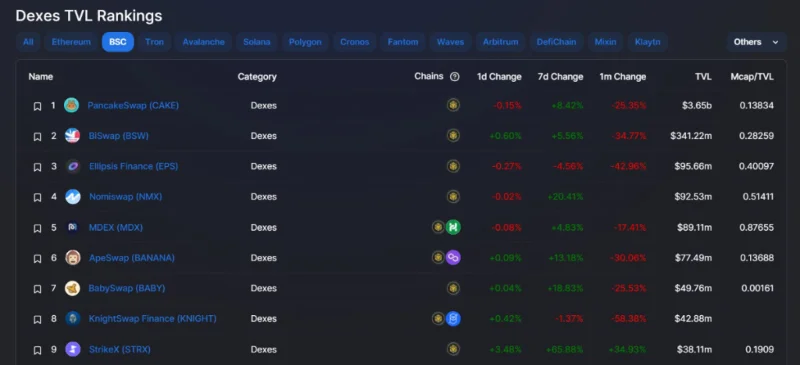Open the ApeSwap (BANANA) link
Image resolution: width=800 pixels, height=365 pixels.
(132, 258)
